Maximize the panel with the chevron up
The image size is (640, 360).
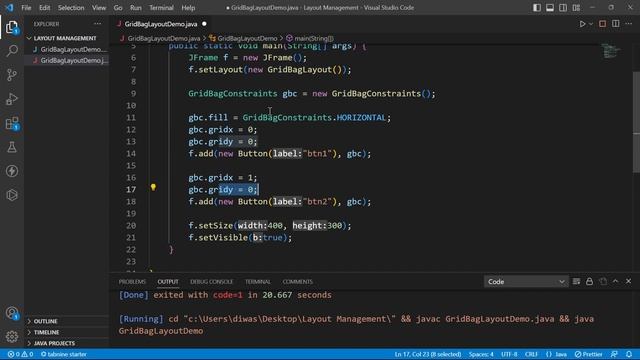(x=616, y=282)
